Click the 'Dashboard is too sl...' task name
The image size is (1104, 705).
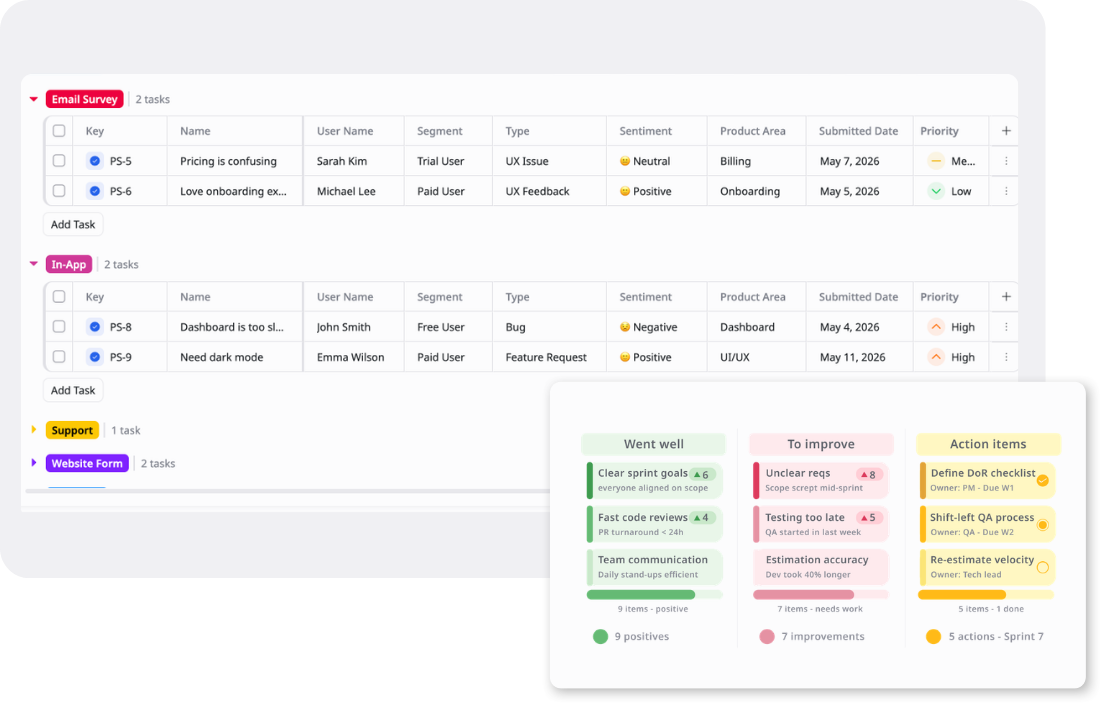point(232,327)
